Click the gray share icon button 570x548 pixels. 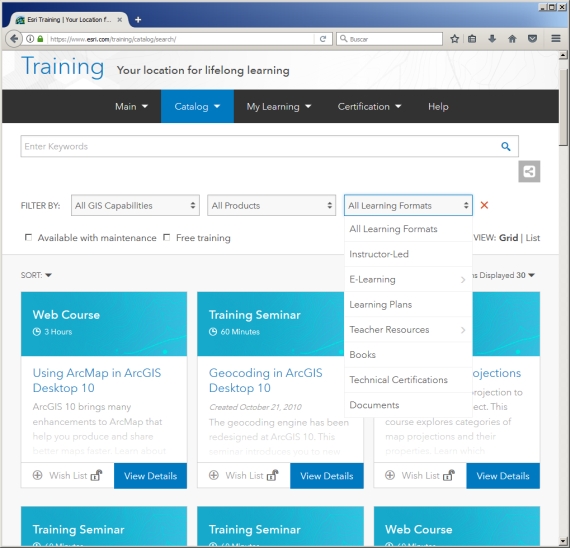pos(529,171)
